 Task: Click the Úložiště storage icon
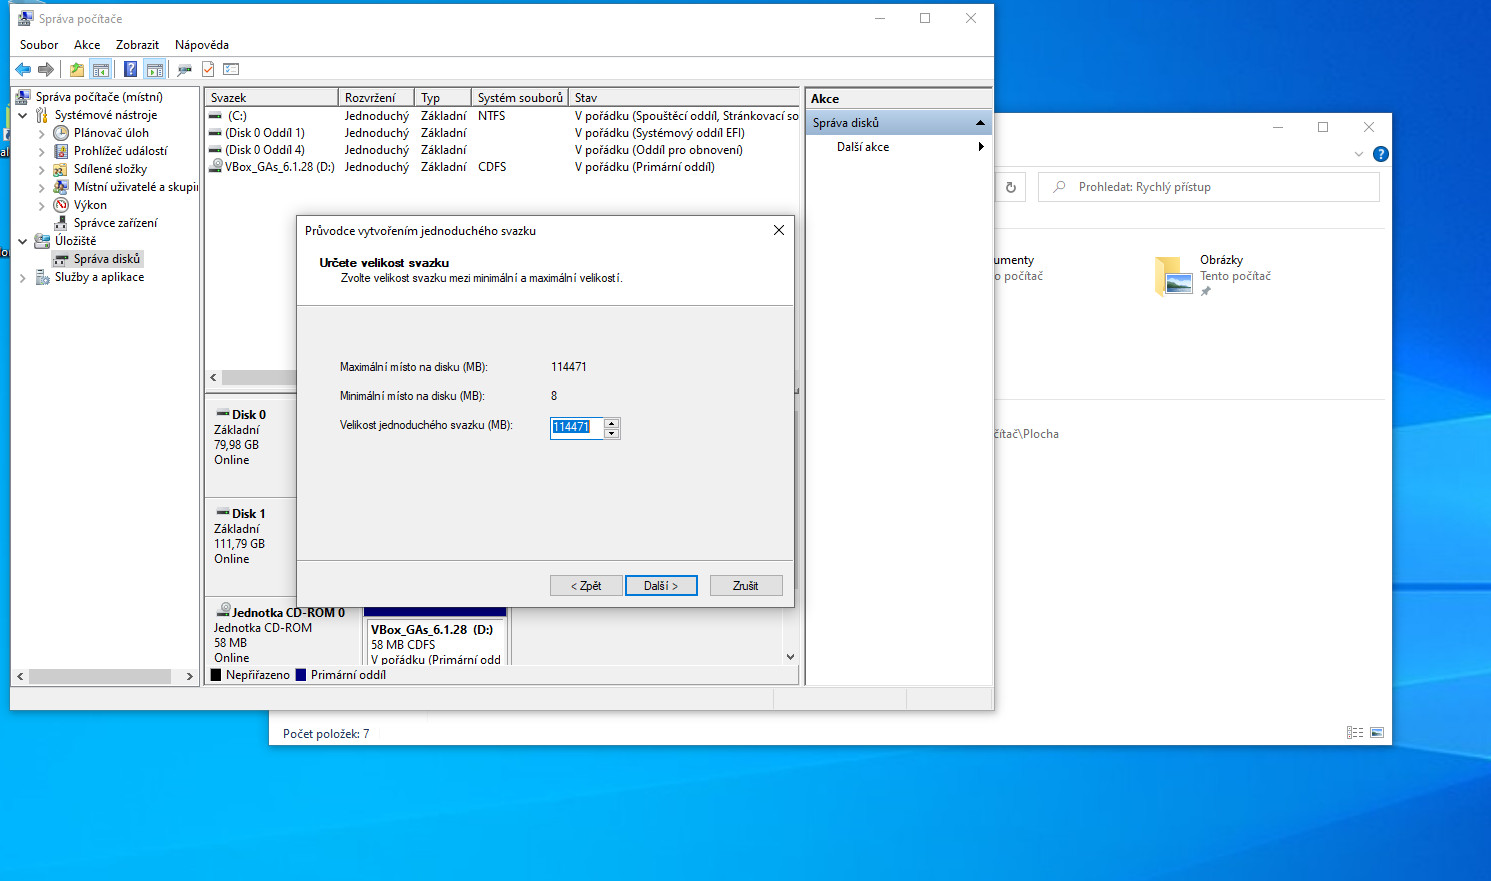coord(42,241)
